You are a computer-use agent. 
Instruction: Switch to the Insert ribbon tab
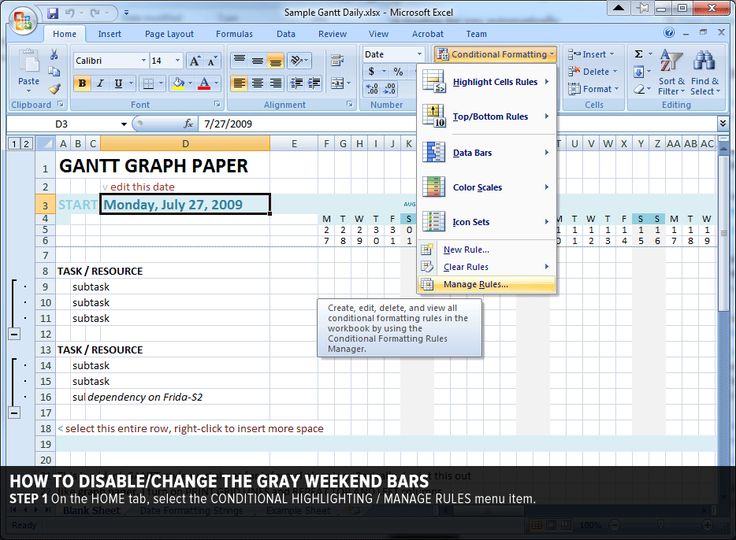point(109,34)
